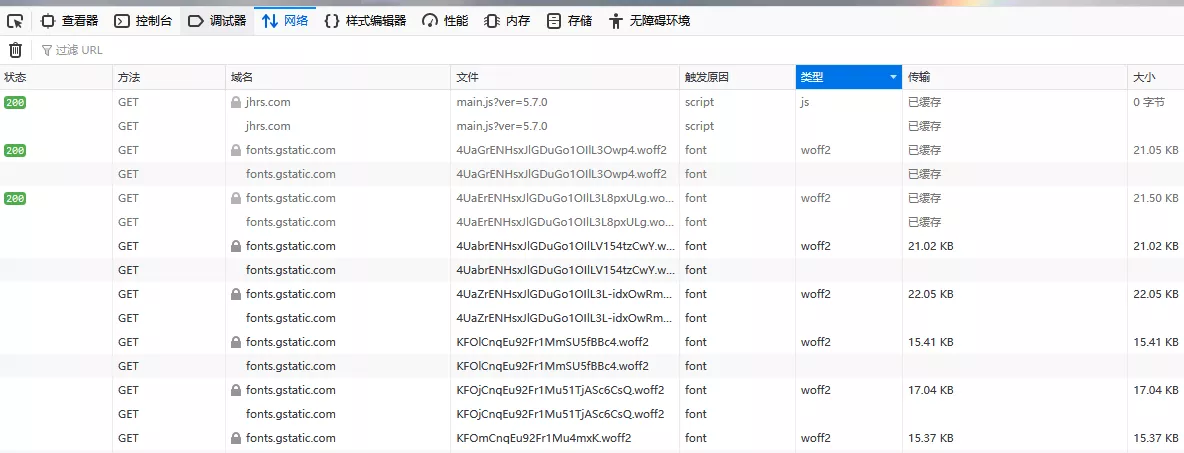The height and width of the screenshot is (453, 1184).
Task: Click 15.37 KB transfer cell
Action: (930, 438)
